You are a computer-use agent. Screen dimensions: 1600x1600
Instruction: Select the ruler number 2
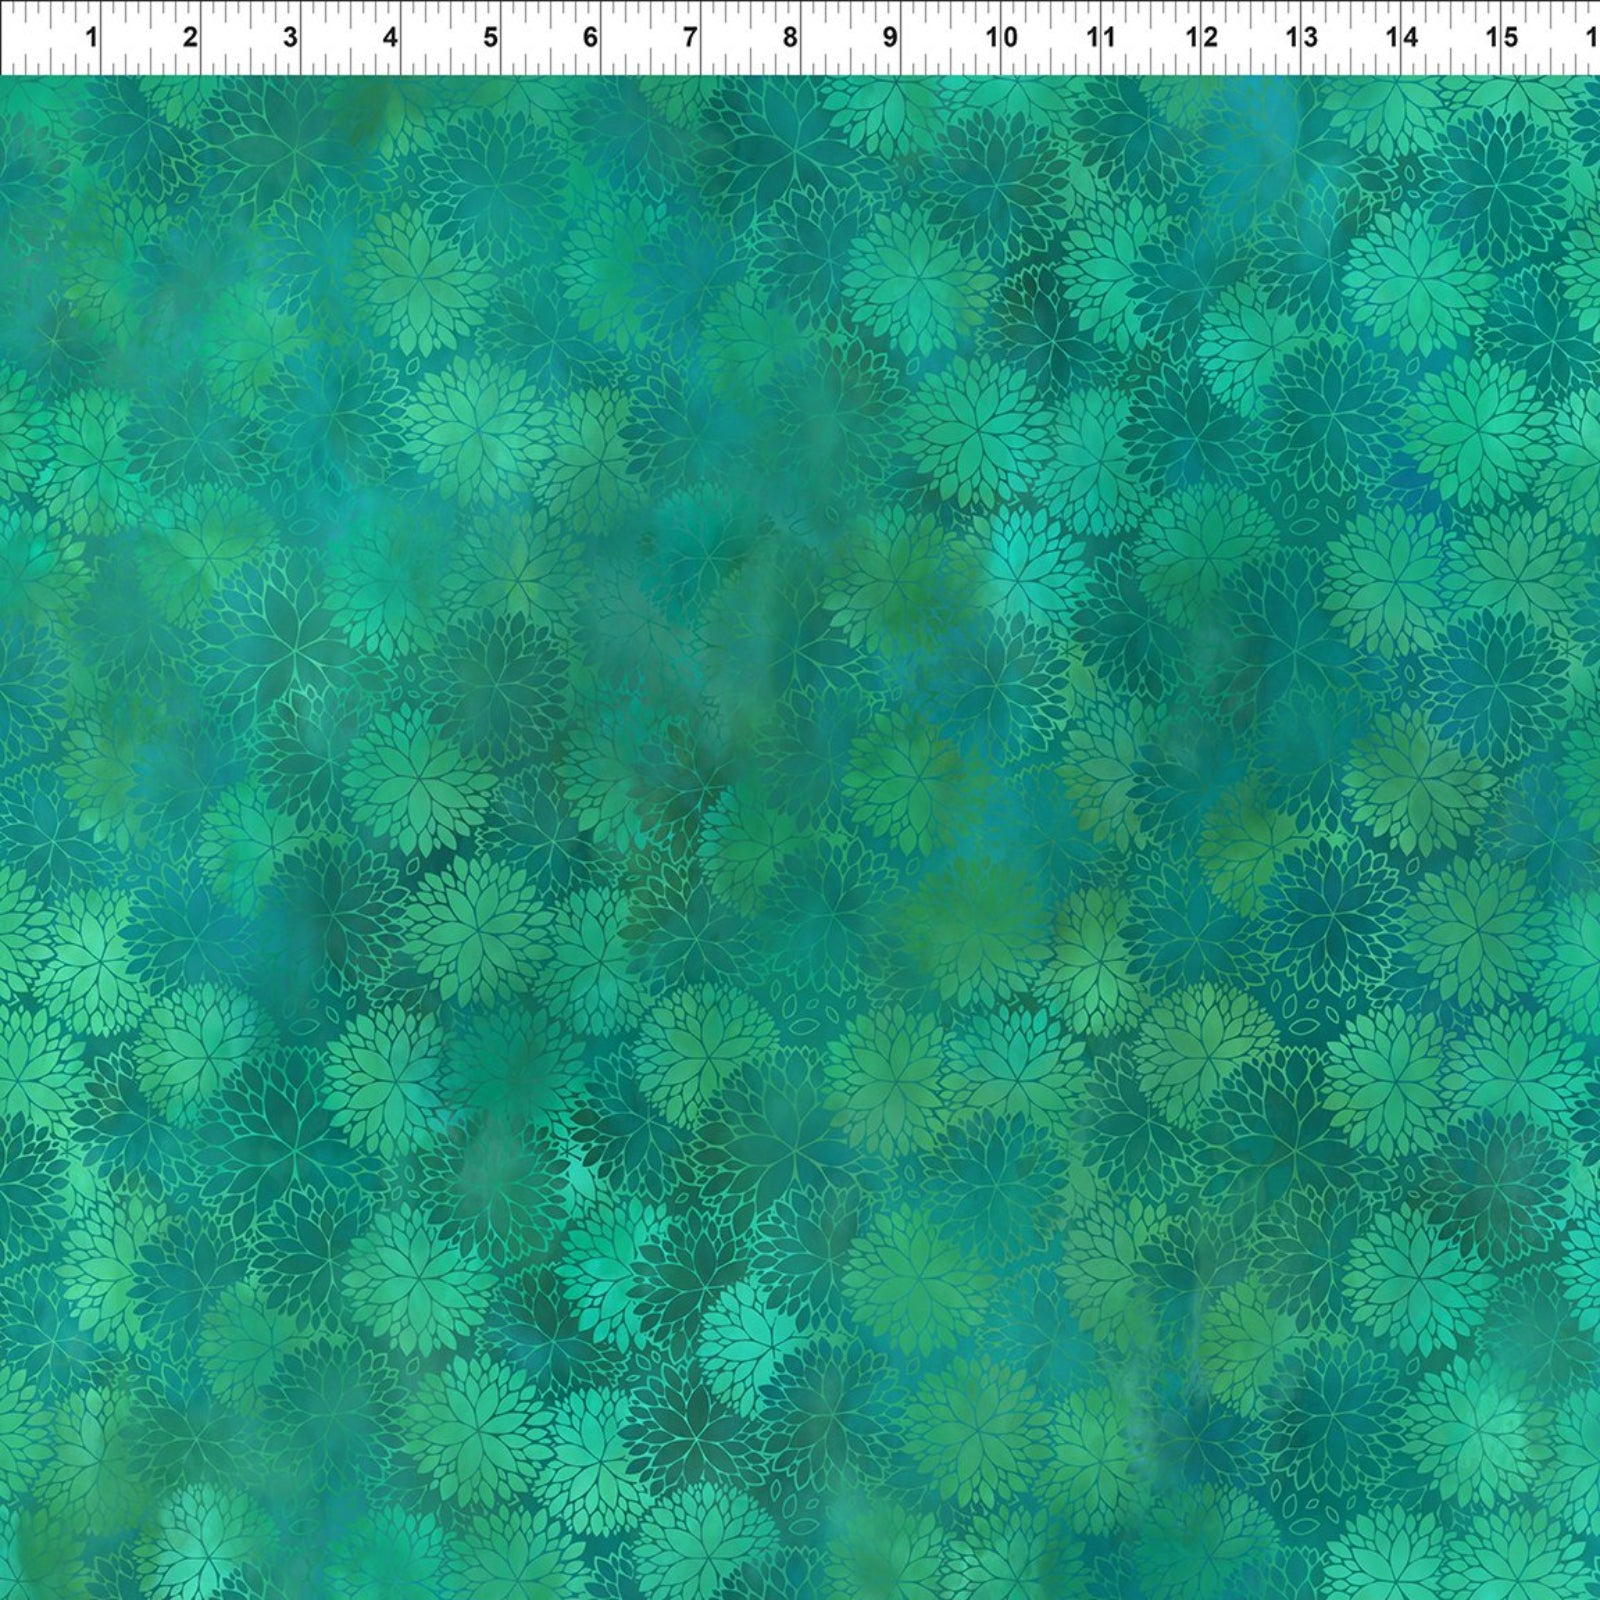pyautogui.click(x=190, y=38)
